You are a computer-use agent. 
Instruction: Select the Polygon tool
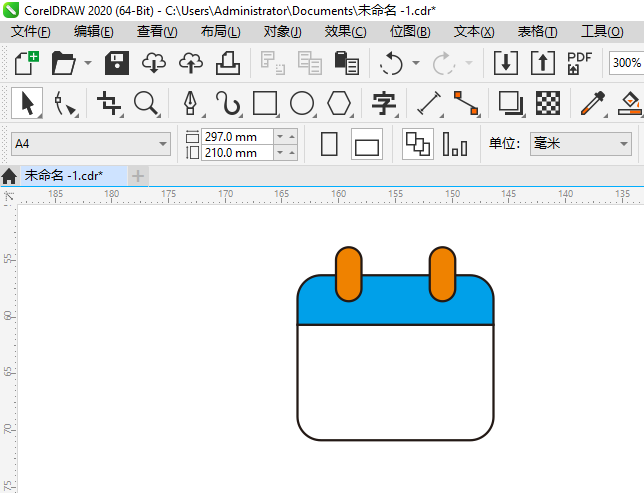(339, 103)
